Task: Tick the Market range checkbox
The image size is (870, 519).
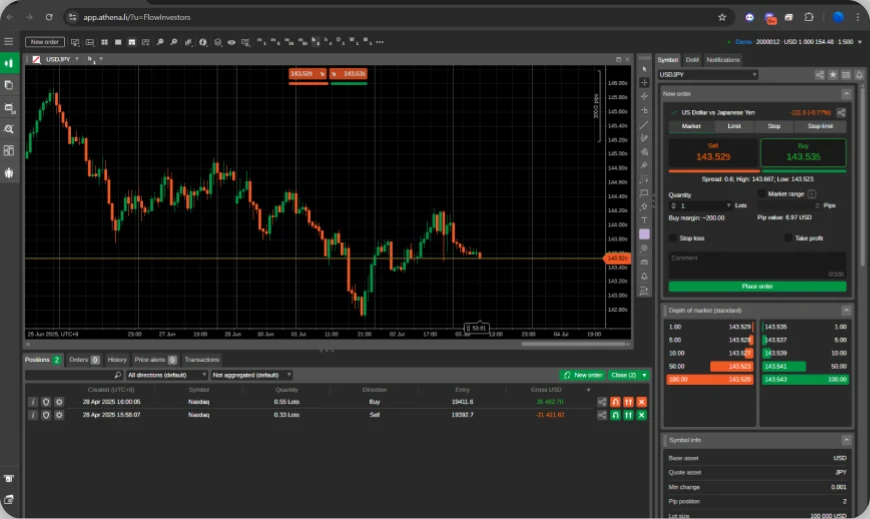Action: tap(762, 194)
